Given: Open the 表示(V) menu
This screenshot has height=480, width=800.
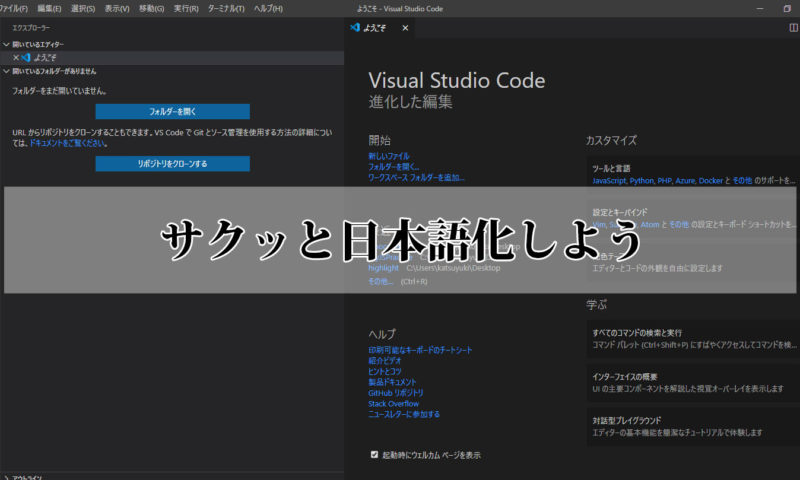Looking at the screenshot, I should (117, 9).
